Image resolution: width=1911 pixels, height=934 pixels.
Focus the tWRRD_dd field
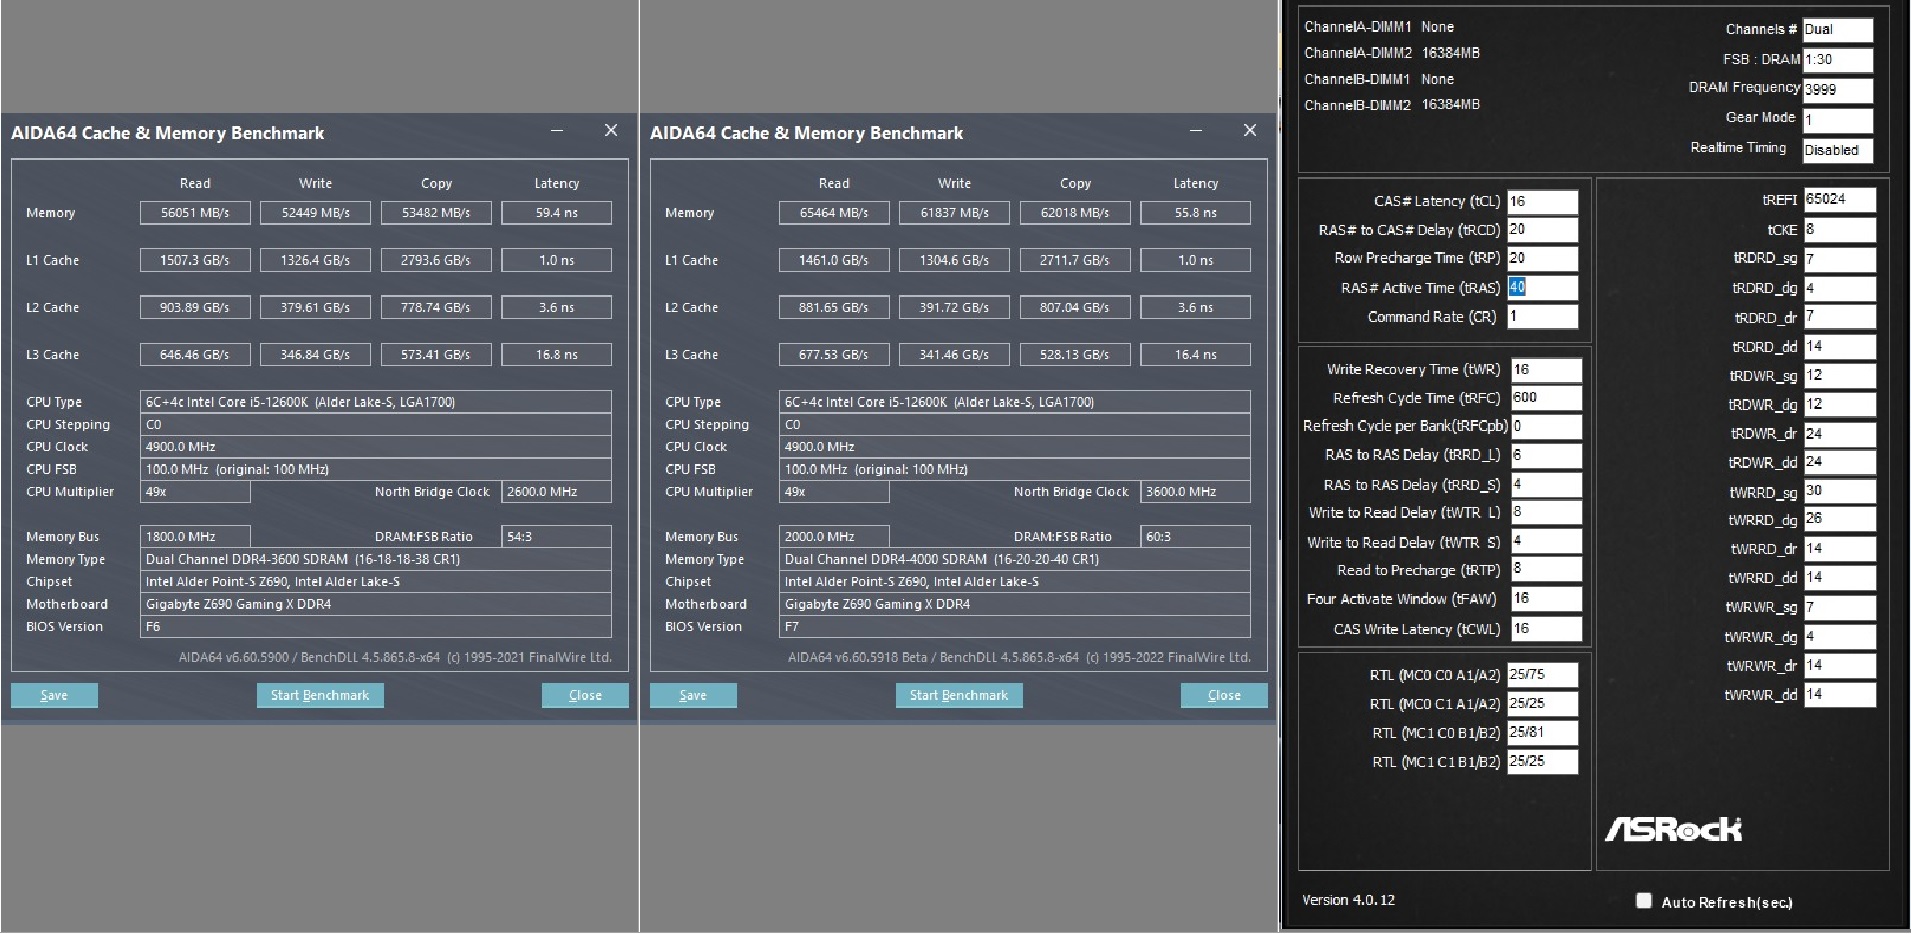[1840, 578]
